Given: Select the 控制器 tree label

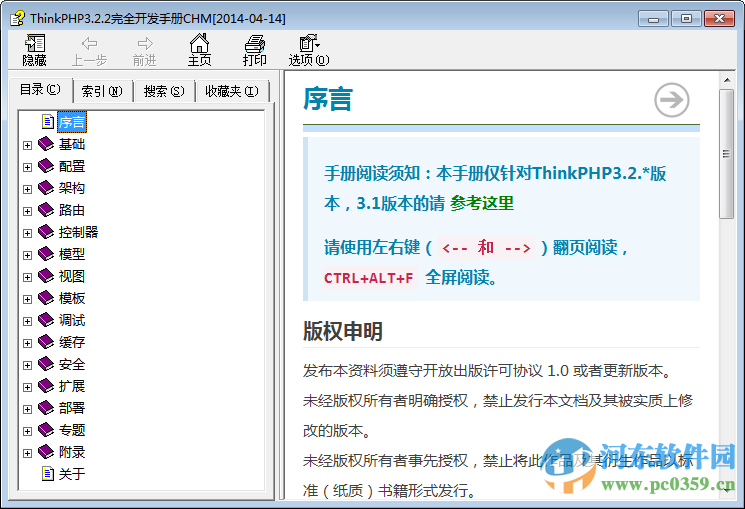Looking at the screenshot, I should coord(78,232).
